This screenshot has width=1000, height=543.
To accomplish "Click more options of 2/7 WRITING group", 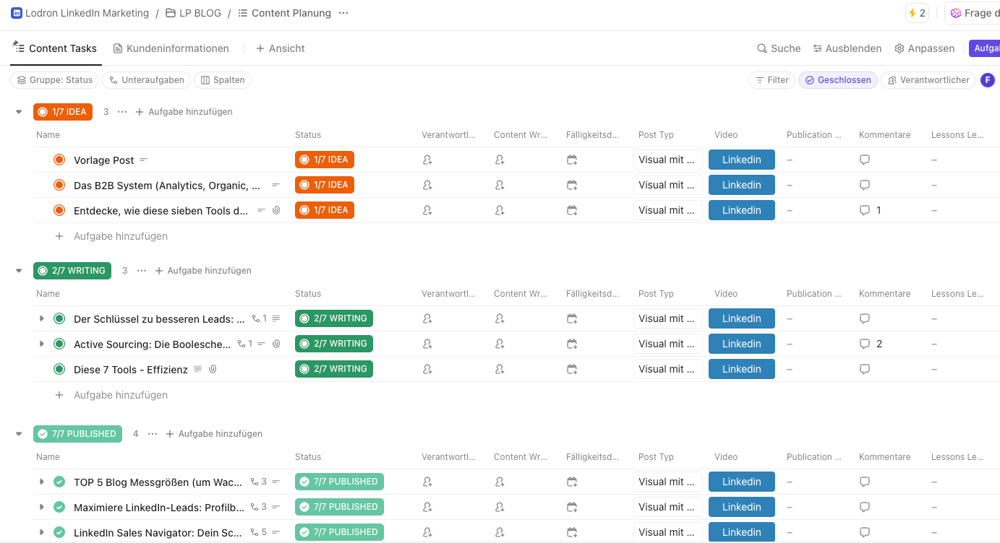I will pos(141,271).
